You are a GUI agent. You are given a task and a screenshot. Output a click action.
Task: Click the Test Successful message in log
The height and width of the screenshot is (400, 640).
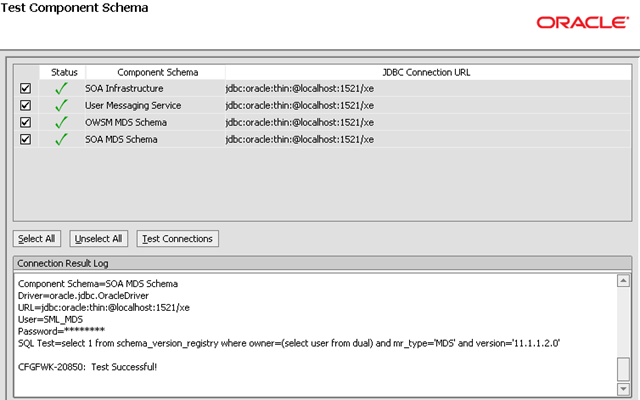pos(88,368)
